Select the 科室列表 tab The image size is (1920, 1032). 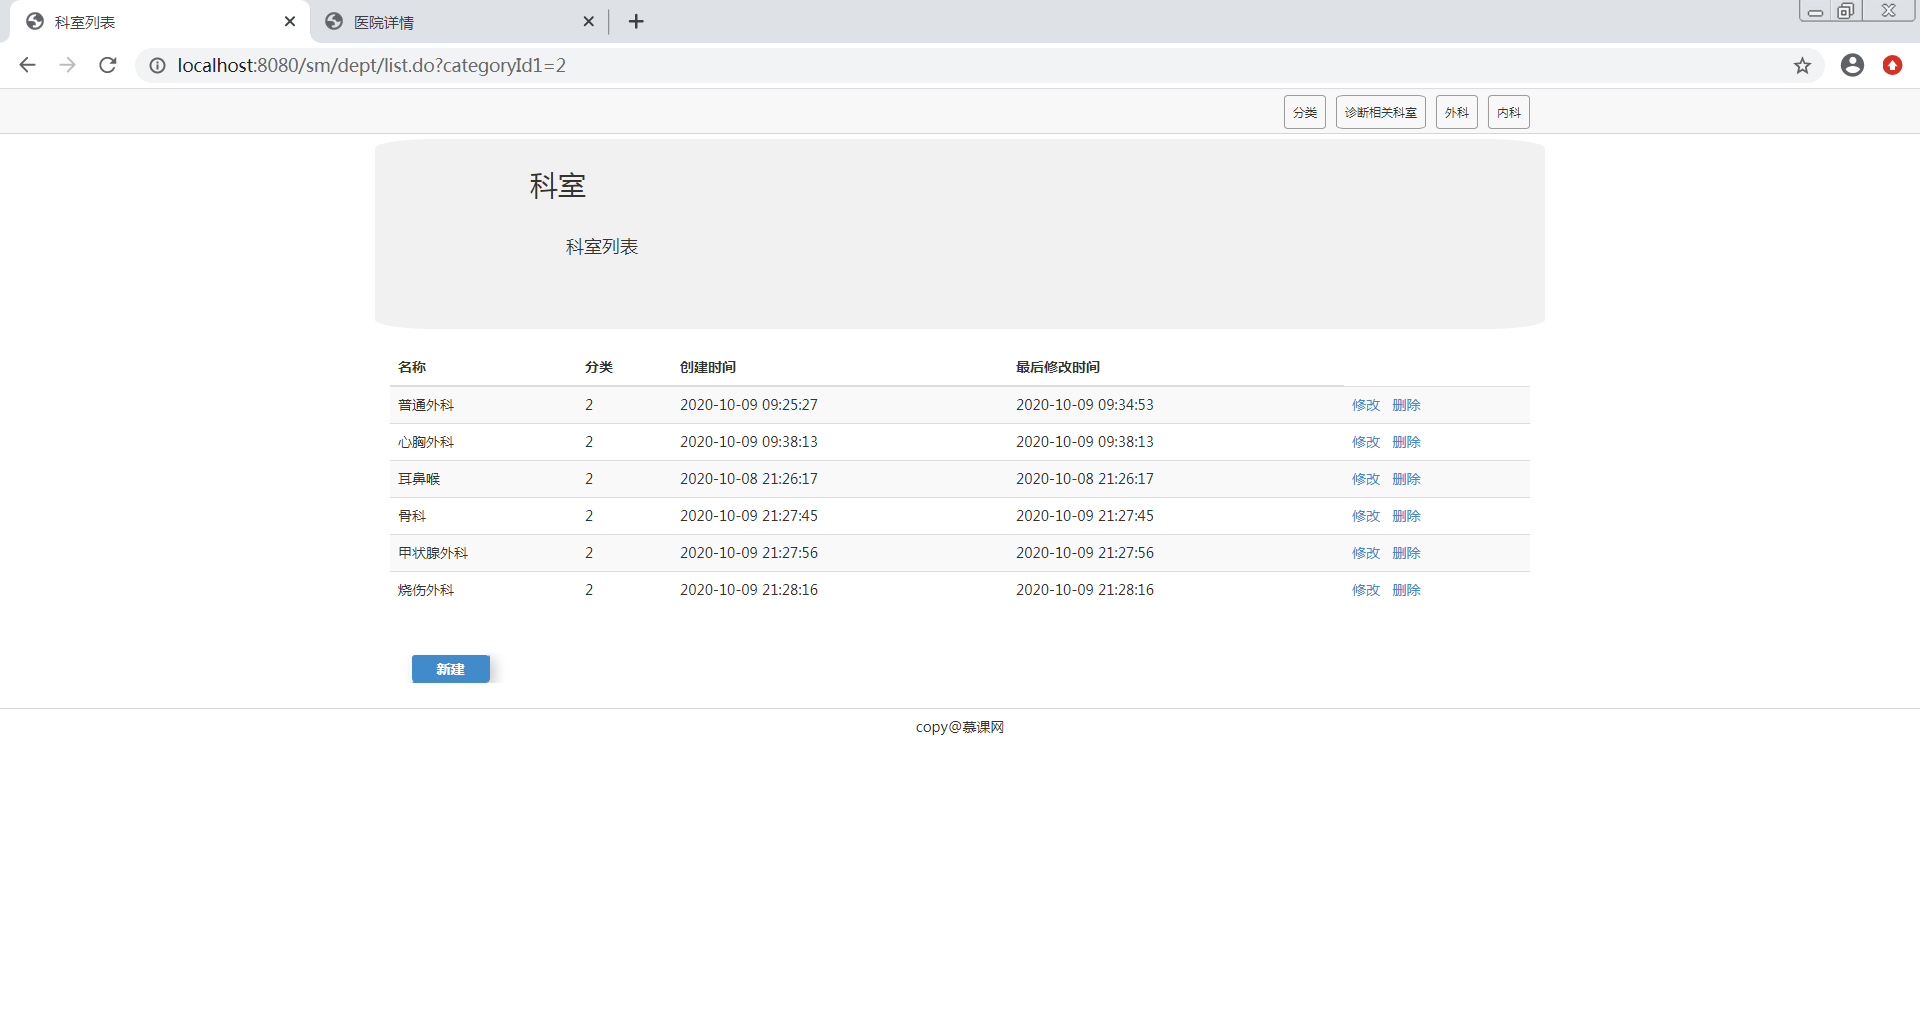(x=160, y=21)
